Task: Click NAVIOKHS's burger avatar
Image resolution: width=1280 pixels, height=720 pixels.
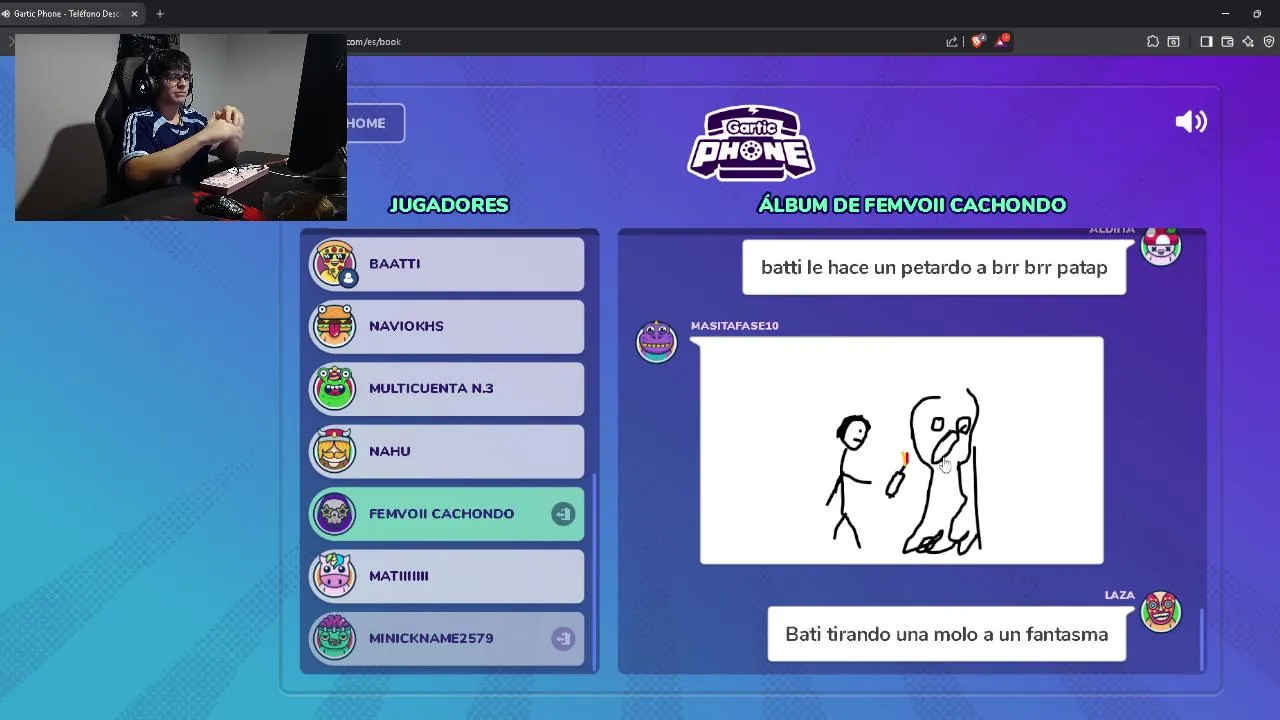Action: (x=335, y=326)
